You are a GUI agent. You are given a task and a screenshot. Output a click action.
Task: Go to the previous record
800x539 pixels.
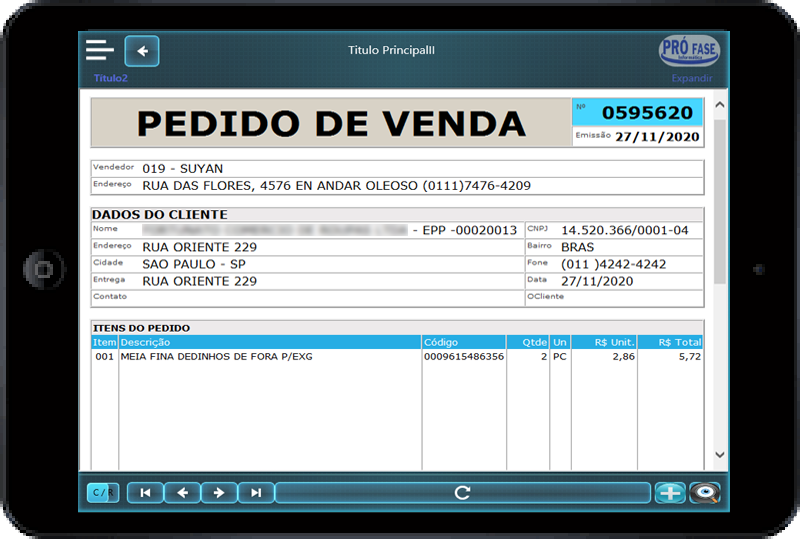coord(182,493)
